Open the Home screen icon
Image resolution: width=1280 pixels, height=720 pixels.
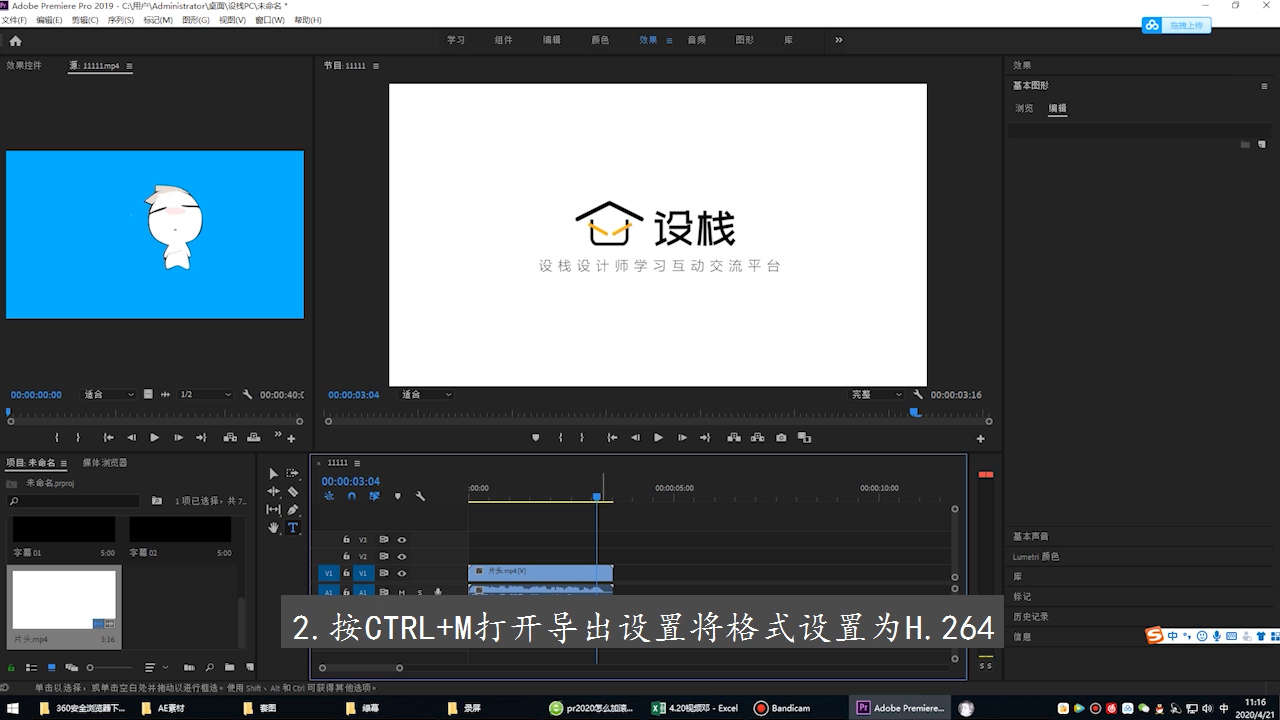(15, 41)
